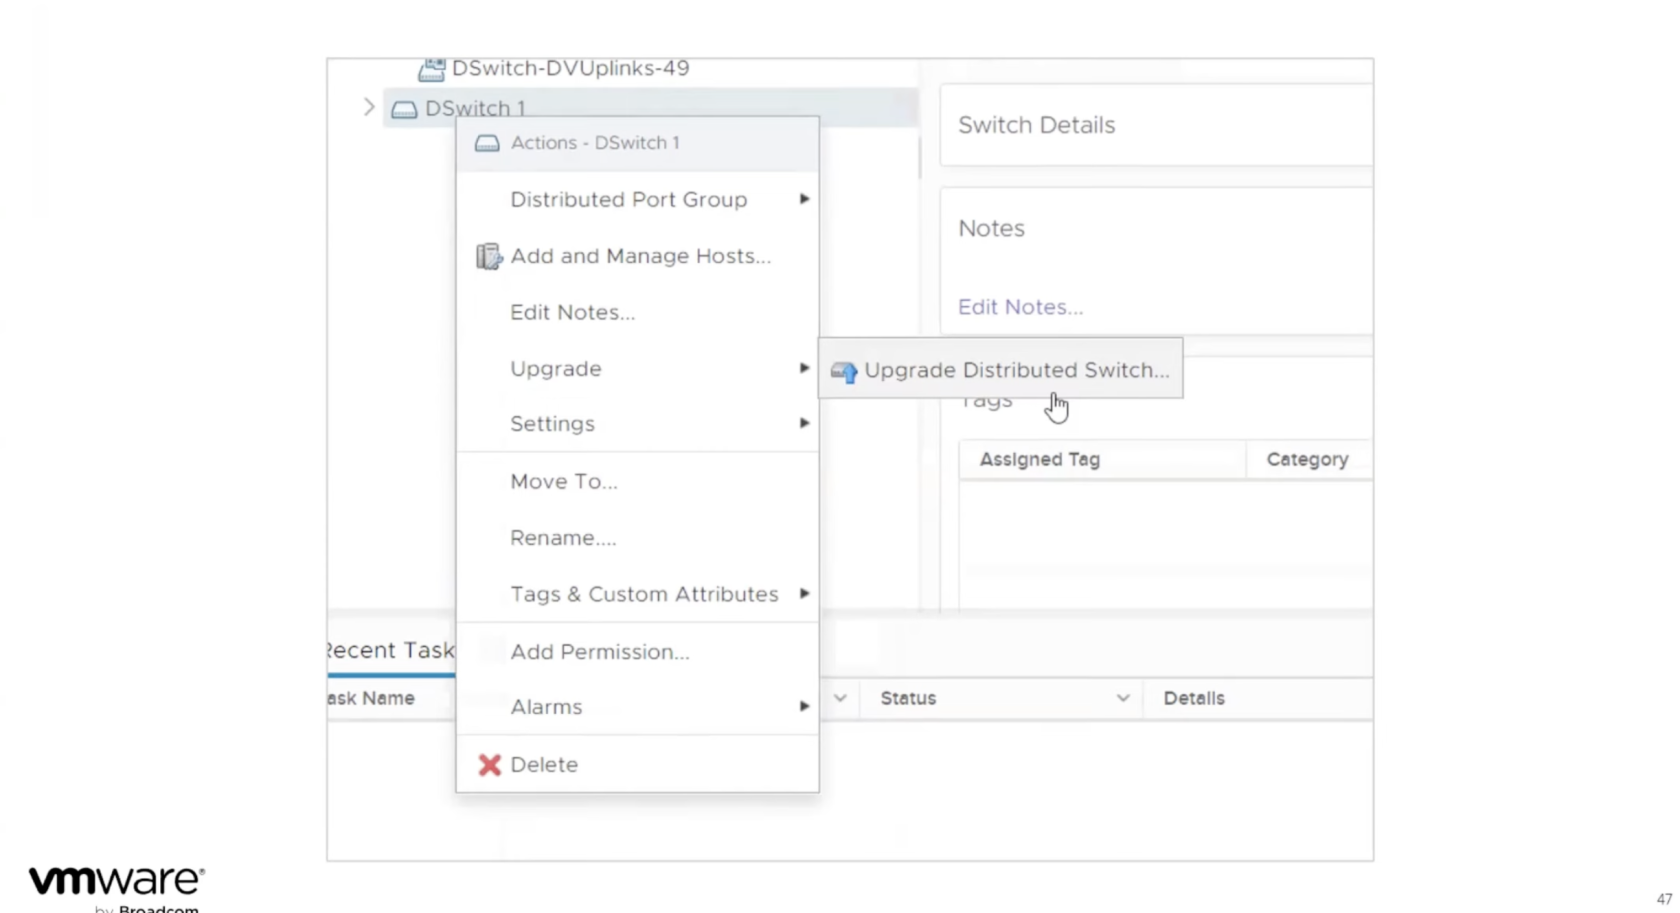Select Add Permission... menu entry
The height and width of the screenshot is (913, 1680).
(637, 651)
